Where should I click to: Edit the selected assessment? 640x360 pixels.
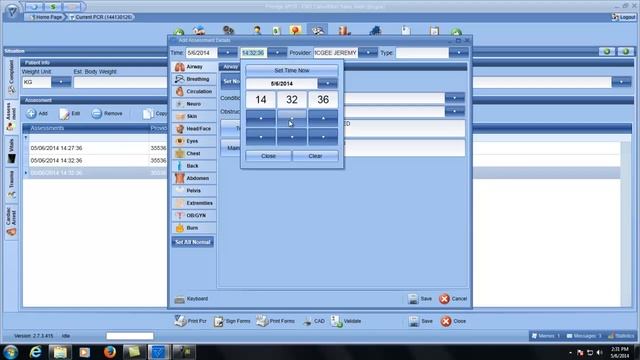[69, 113]
